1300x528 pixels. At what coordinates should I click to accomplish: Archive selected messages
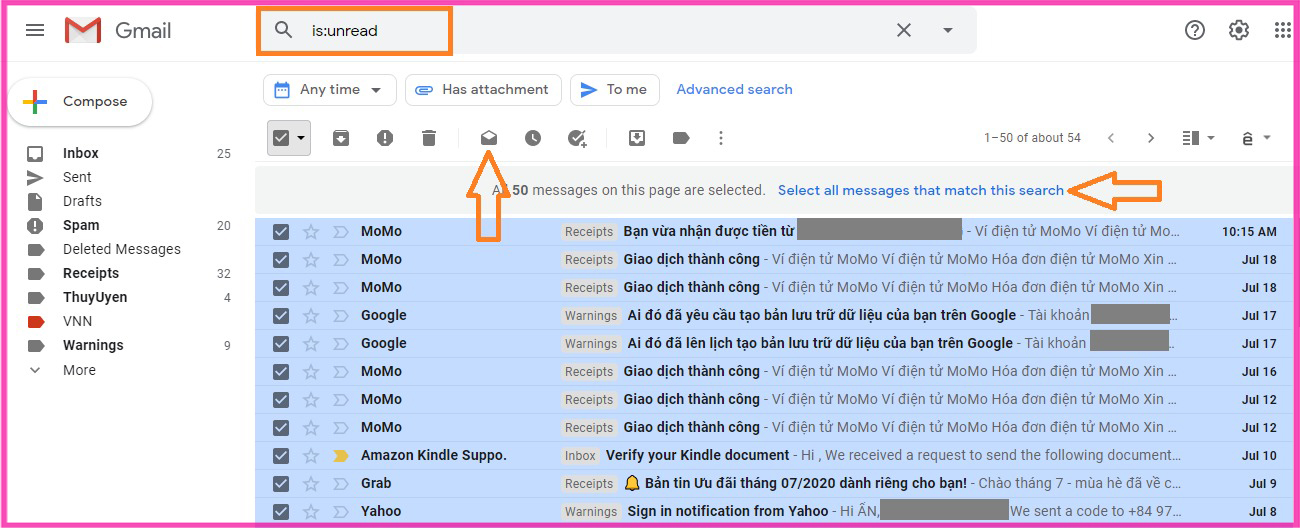(341, 138)
